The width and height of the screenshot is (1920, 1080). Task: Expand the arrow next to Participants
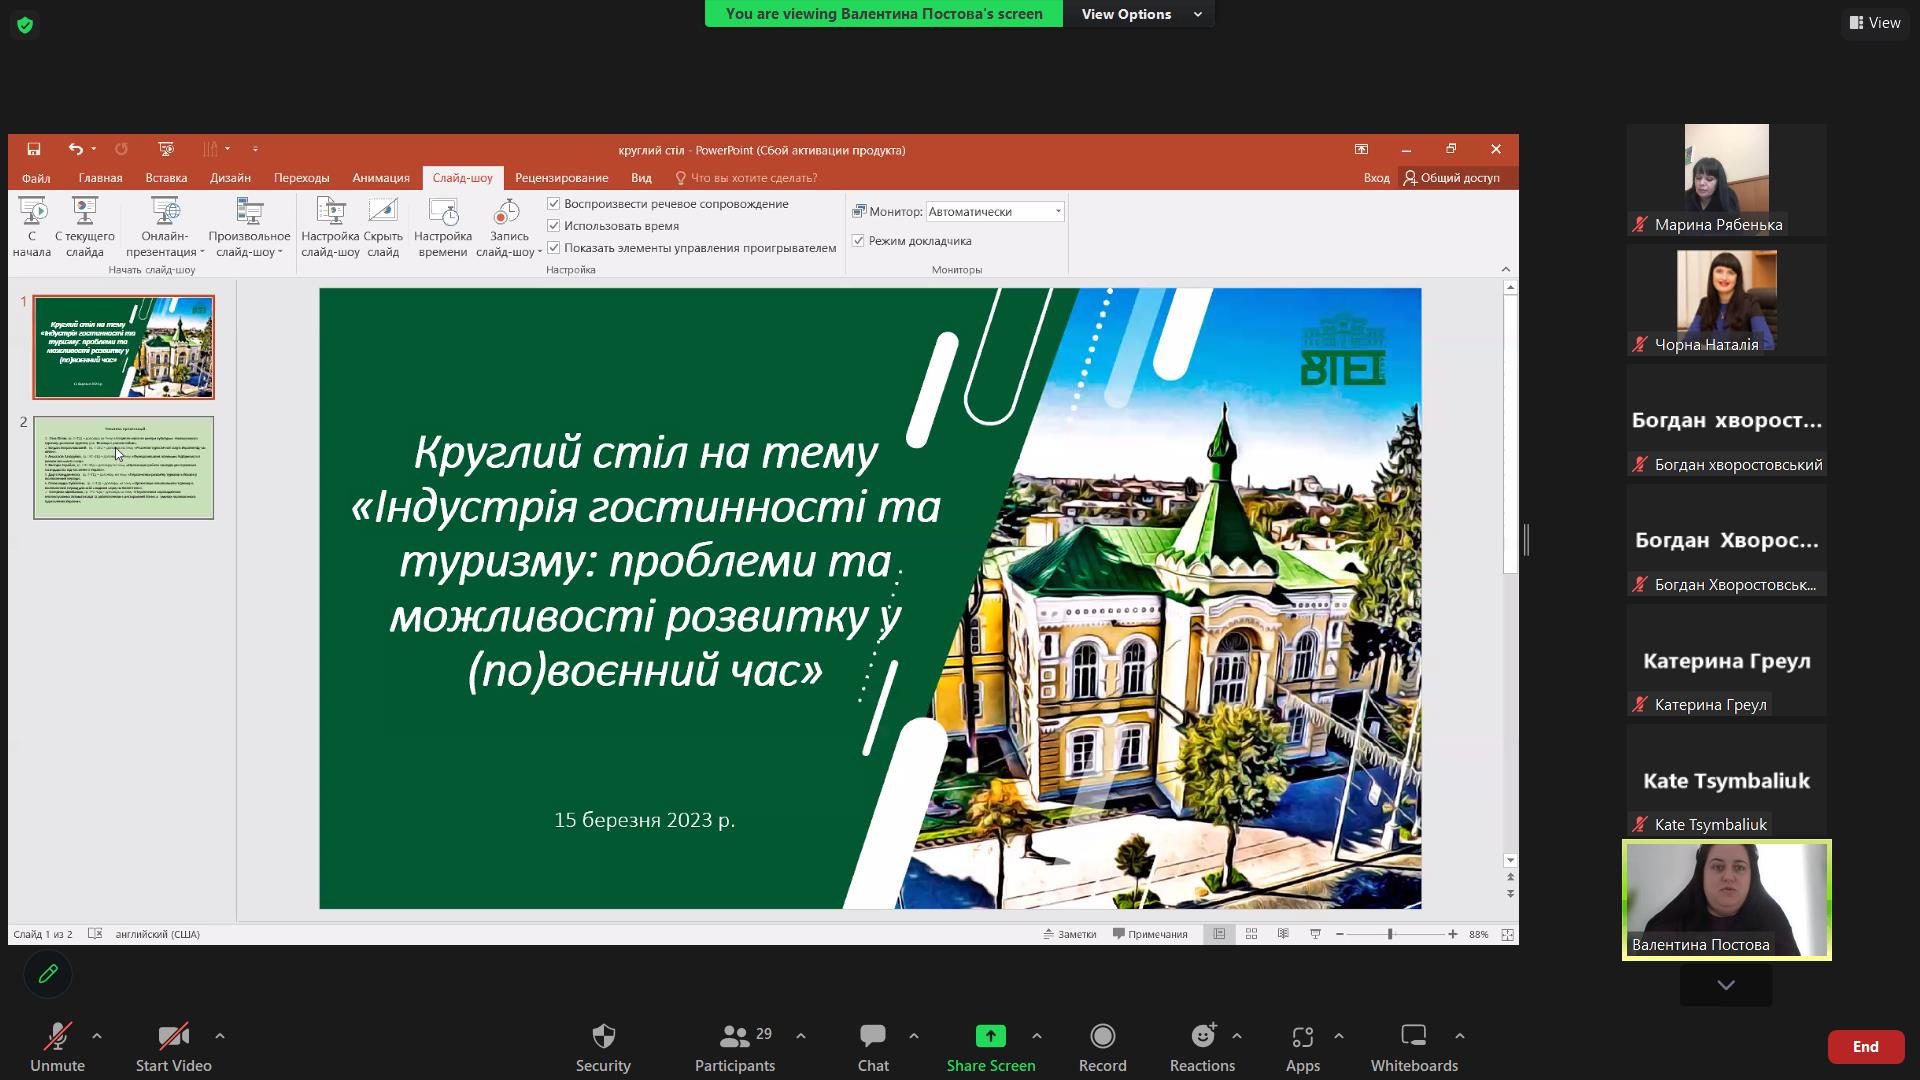(x=801, y=1036)
